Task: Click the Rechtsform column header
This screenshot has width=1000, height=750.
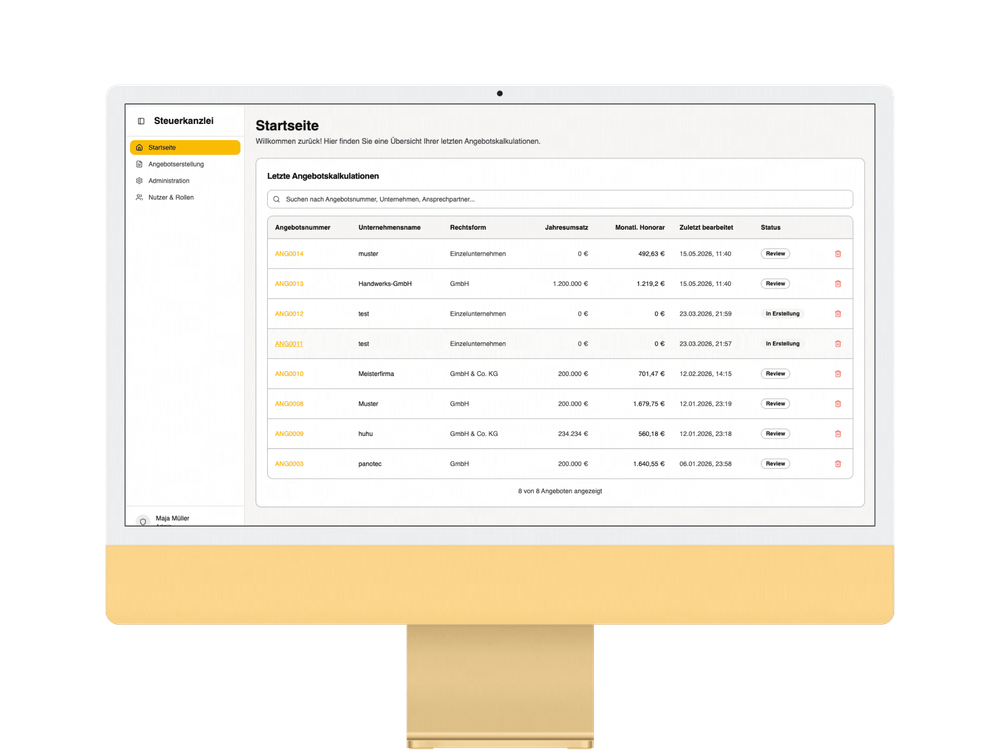Action: point(467,228)
